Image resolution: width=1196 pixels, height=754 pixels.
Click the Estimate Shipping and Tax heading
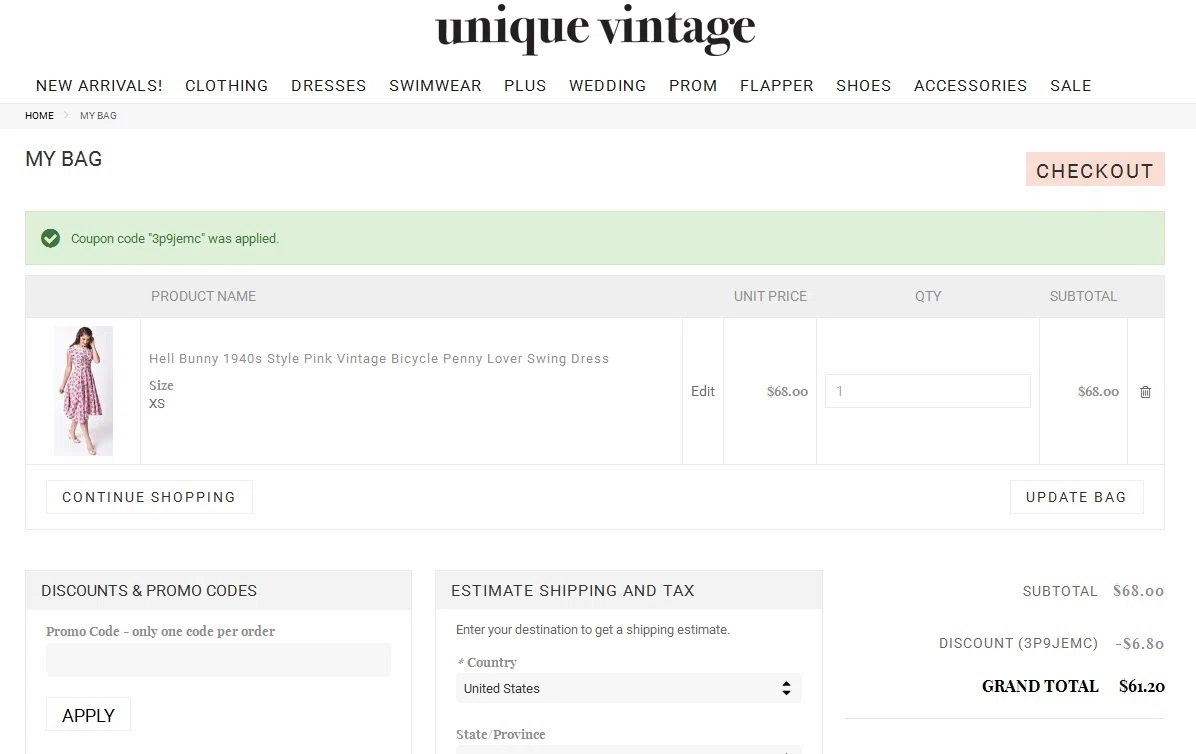pyautogui.click(x=573, y=591)
